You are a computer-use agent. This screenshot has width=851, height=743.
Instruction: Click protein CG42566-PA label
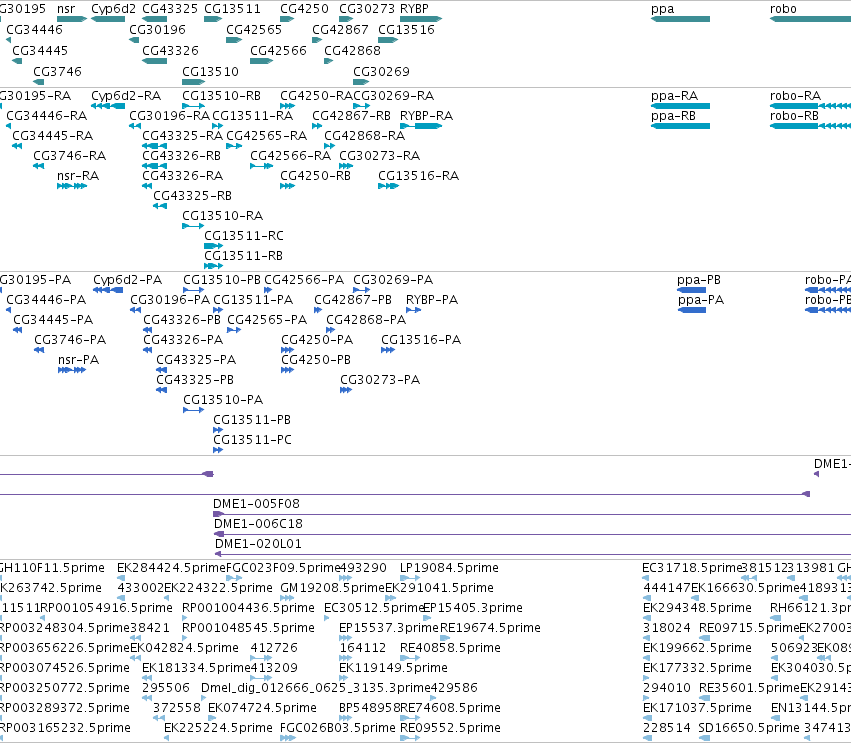[x=304, y=280]
